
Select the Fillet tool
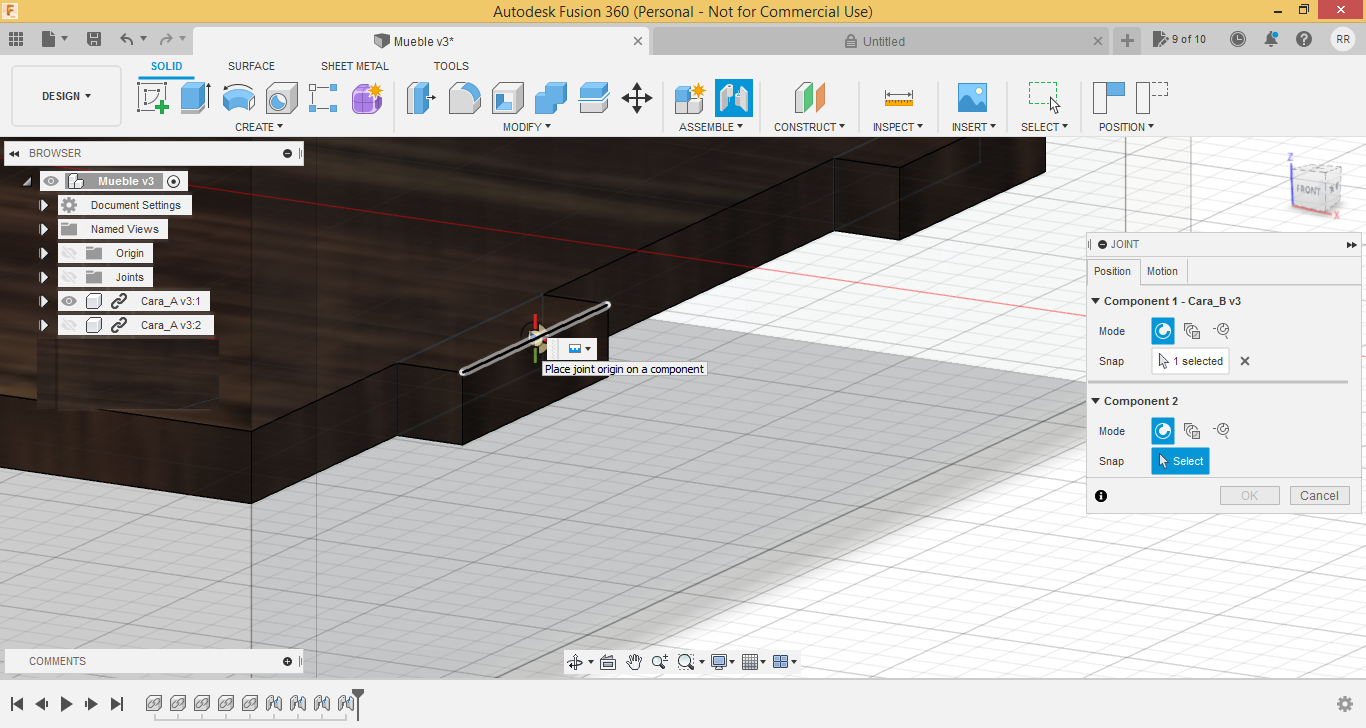[x=465, y=98]
